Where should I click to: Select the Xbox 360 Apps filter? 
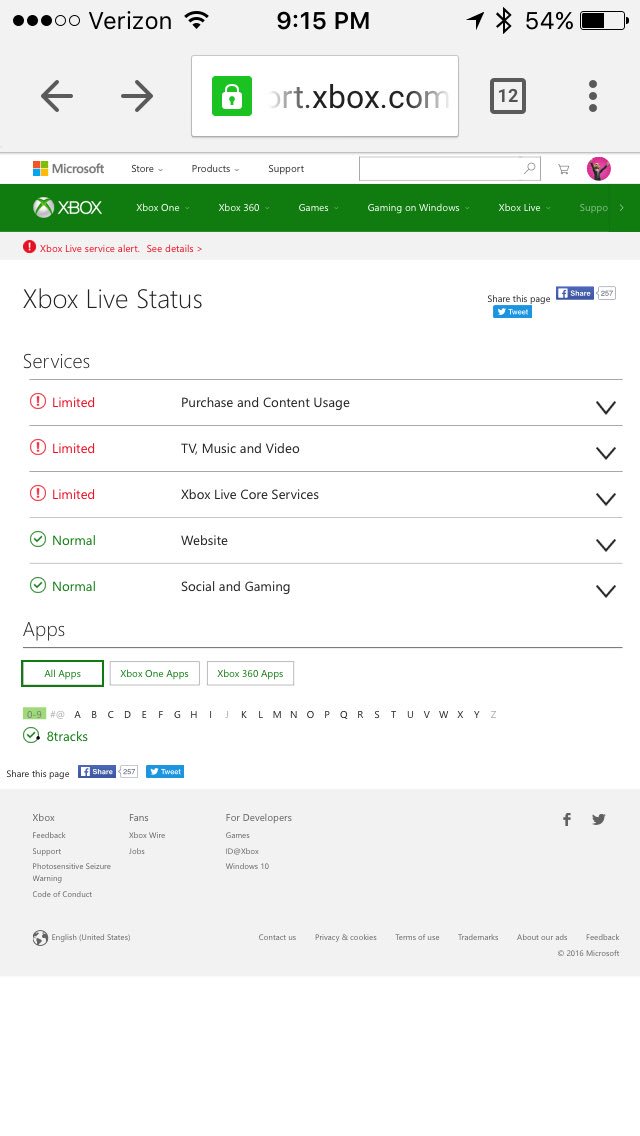pyautogui.click(x=250, y=673)
